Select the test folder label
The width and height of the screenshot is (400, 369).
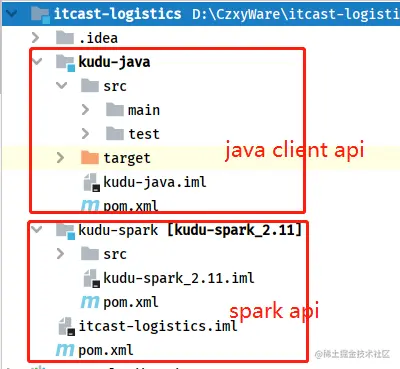click(x=144, y=134)
